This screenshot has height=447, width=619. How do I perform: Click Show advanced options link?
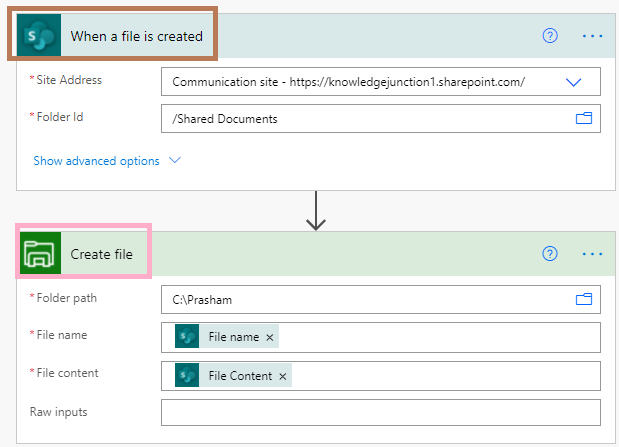tap(96, 161)
